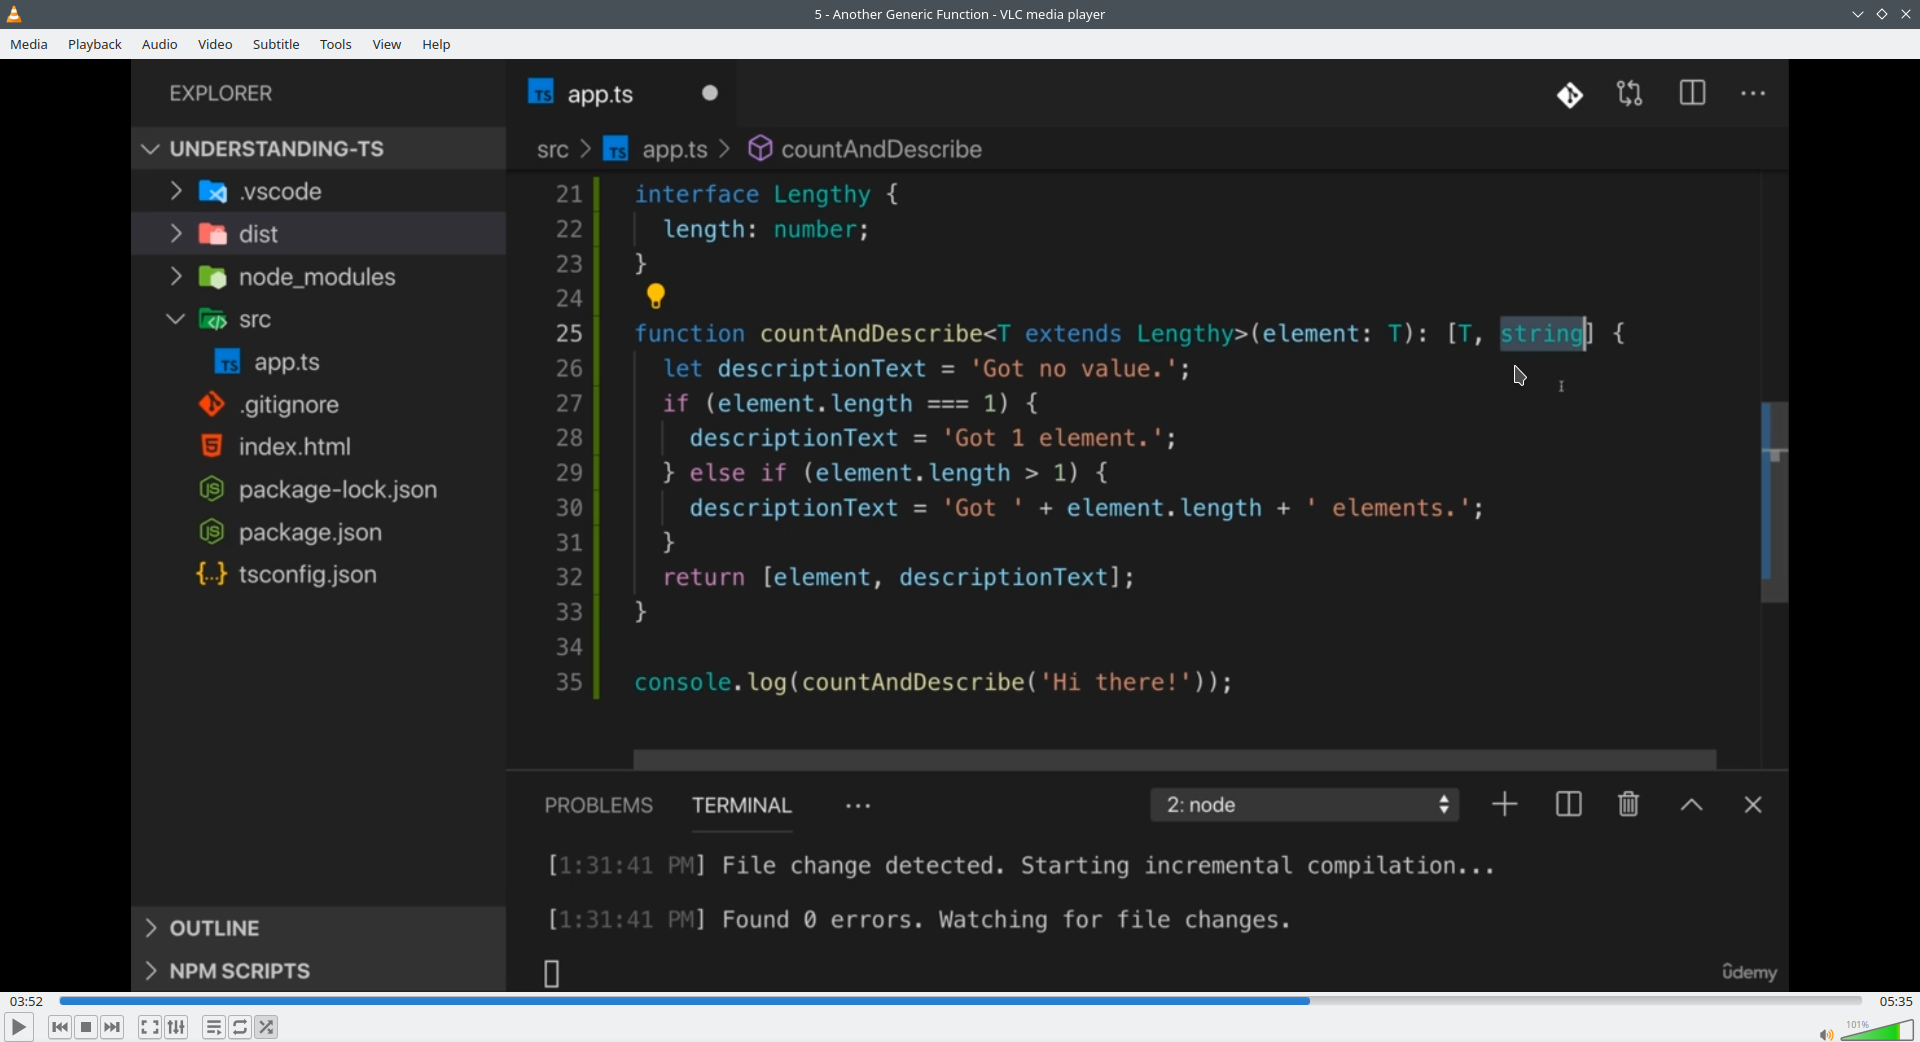Adjust the VLC volume slider
This screenshot has width=1920, height=1042.
[1877, 1030]
